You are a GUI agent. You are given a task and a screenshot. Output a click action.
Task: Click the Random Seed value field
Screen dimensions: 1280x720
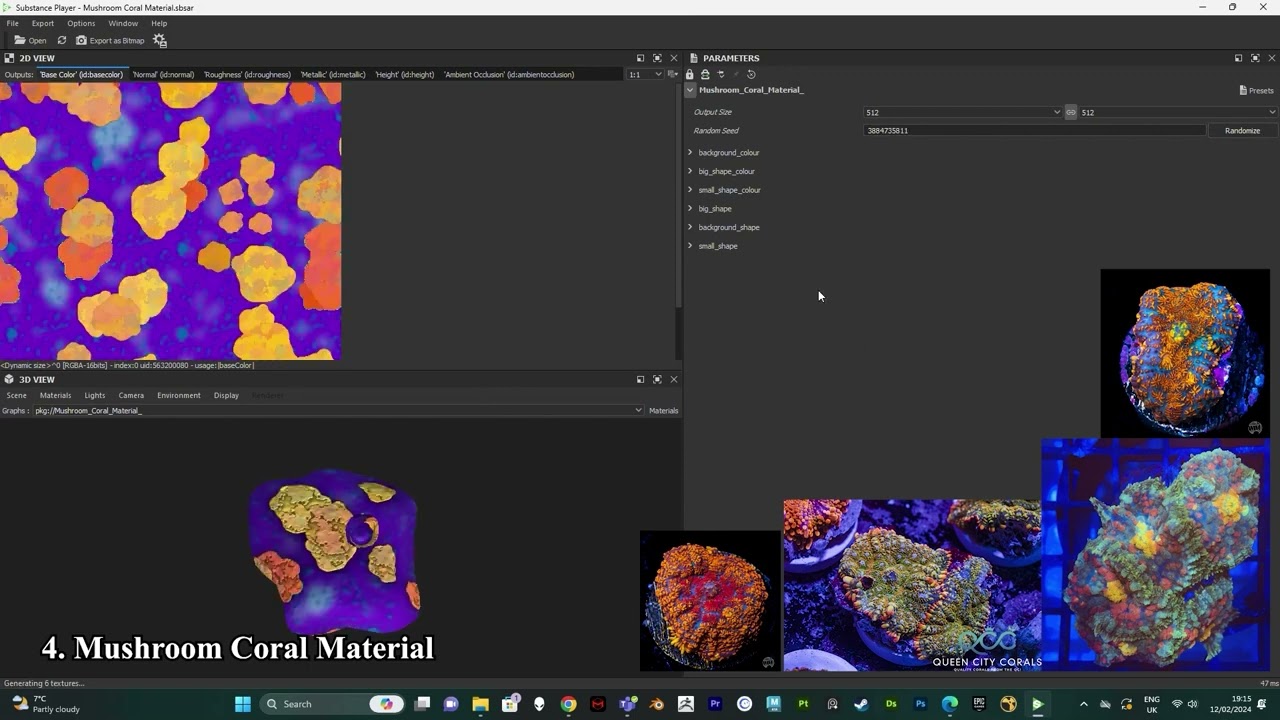1035,131
